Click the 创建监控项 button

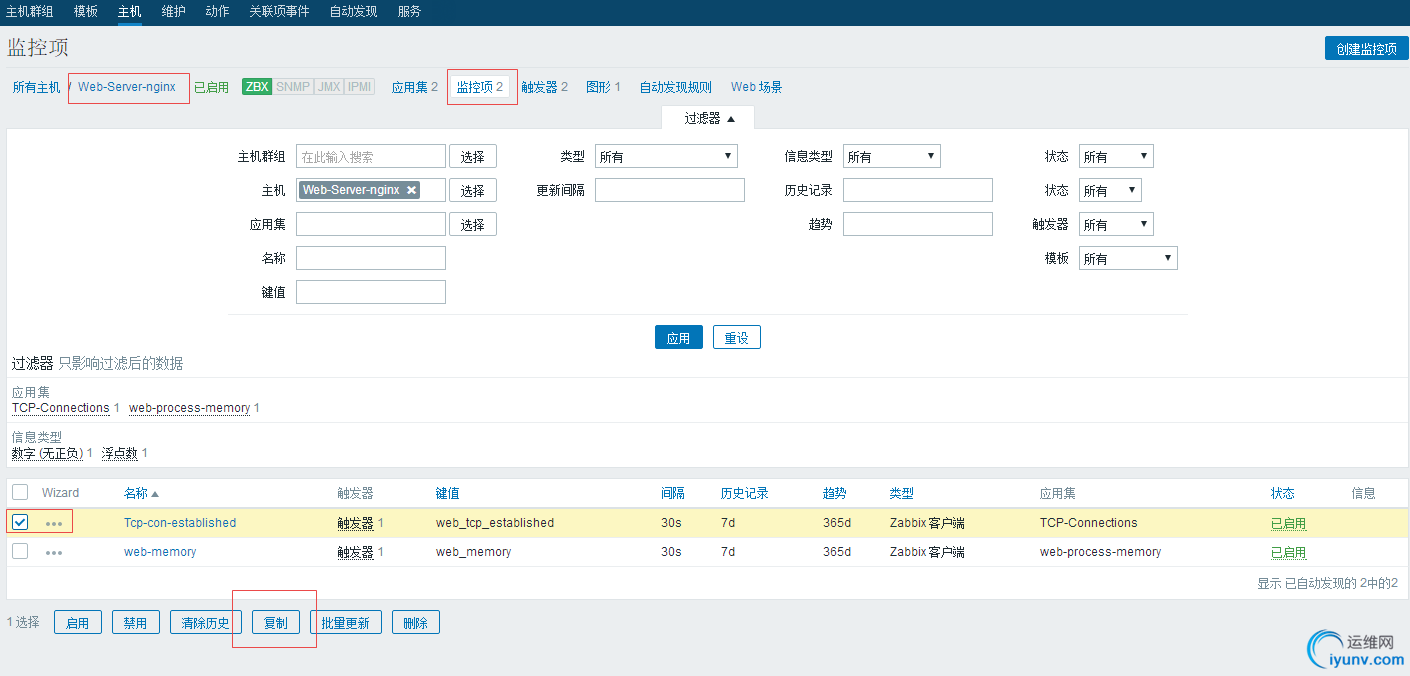point(1366,48)
